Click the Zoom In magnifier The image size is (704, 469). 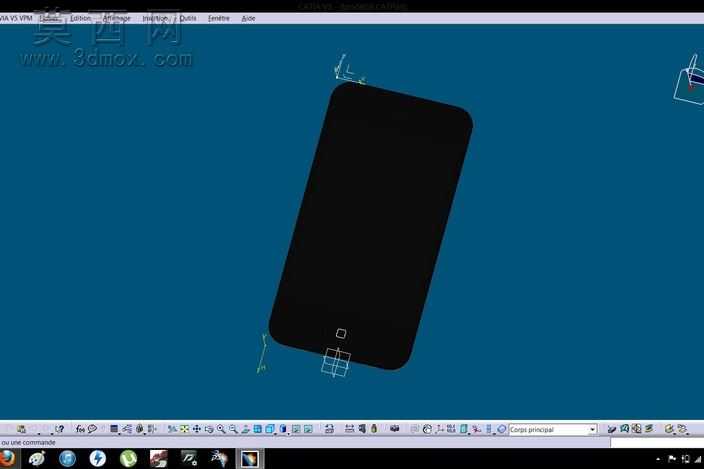click(x=221, y=429)
